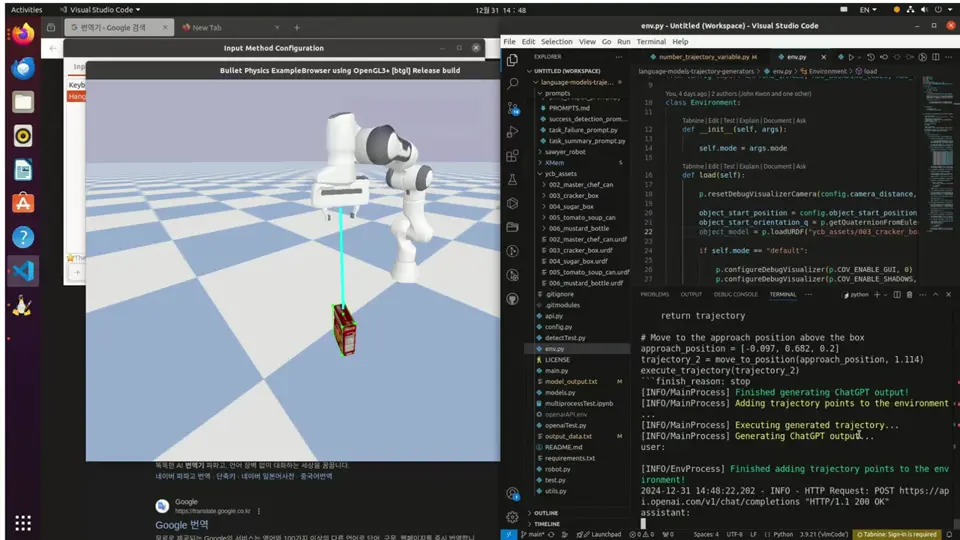Show Applications grid in the dock

23,523
